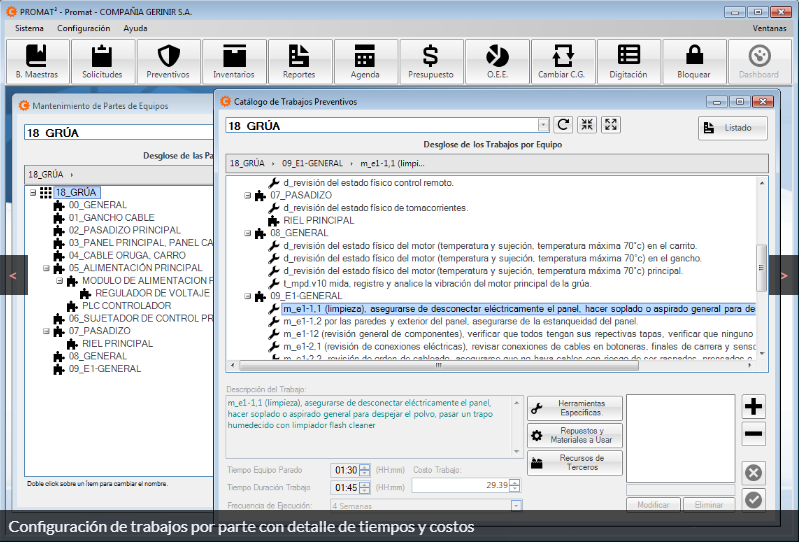The image size is (799, 543).
Task: Open the Preventivos shield icon
Action: pos(168,62)
